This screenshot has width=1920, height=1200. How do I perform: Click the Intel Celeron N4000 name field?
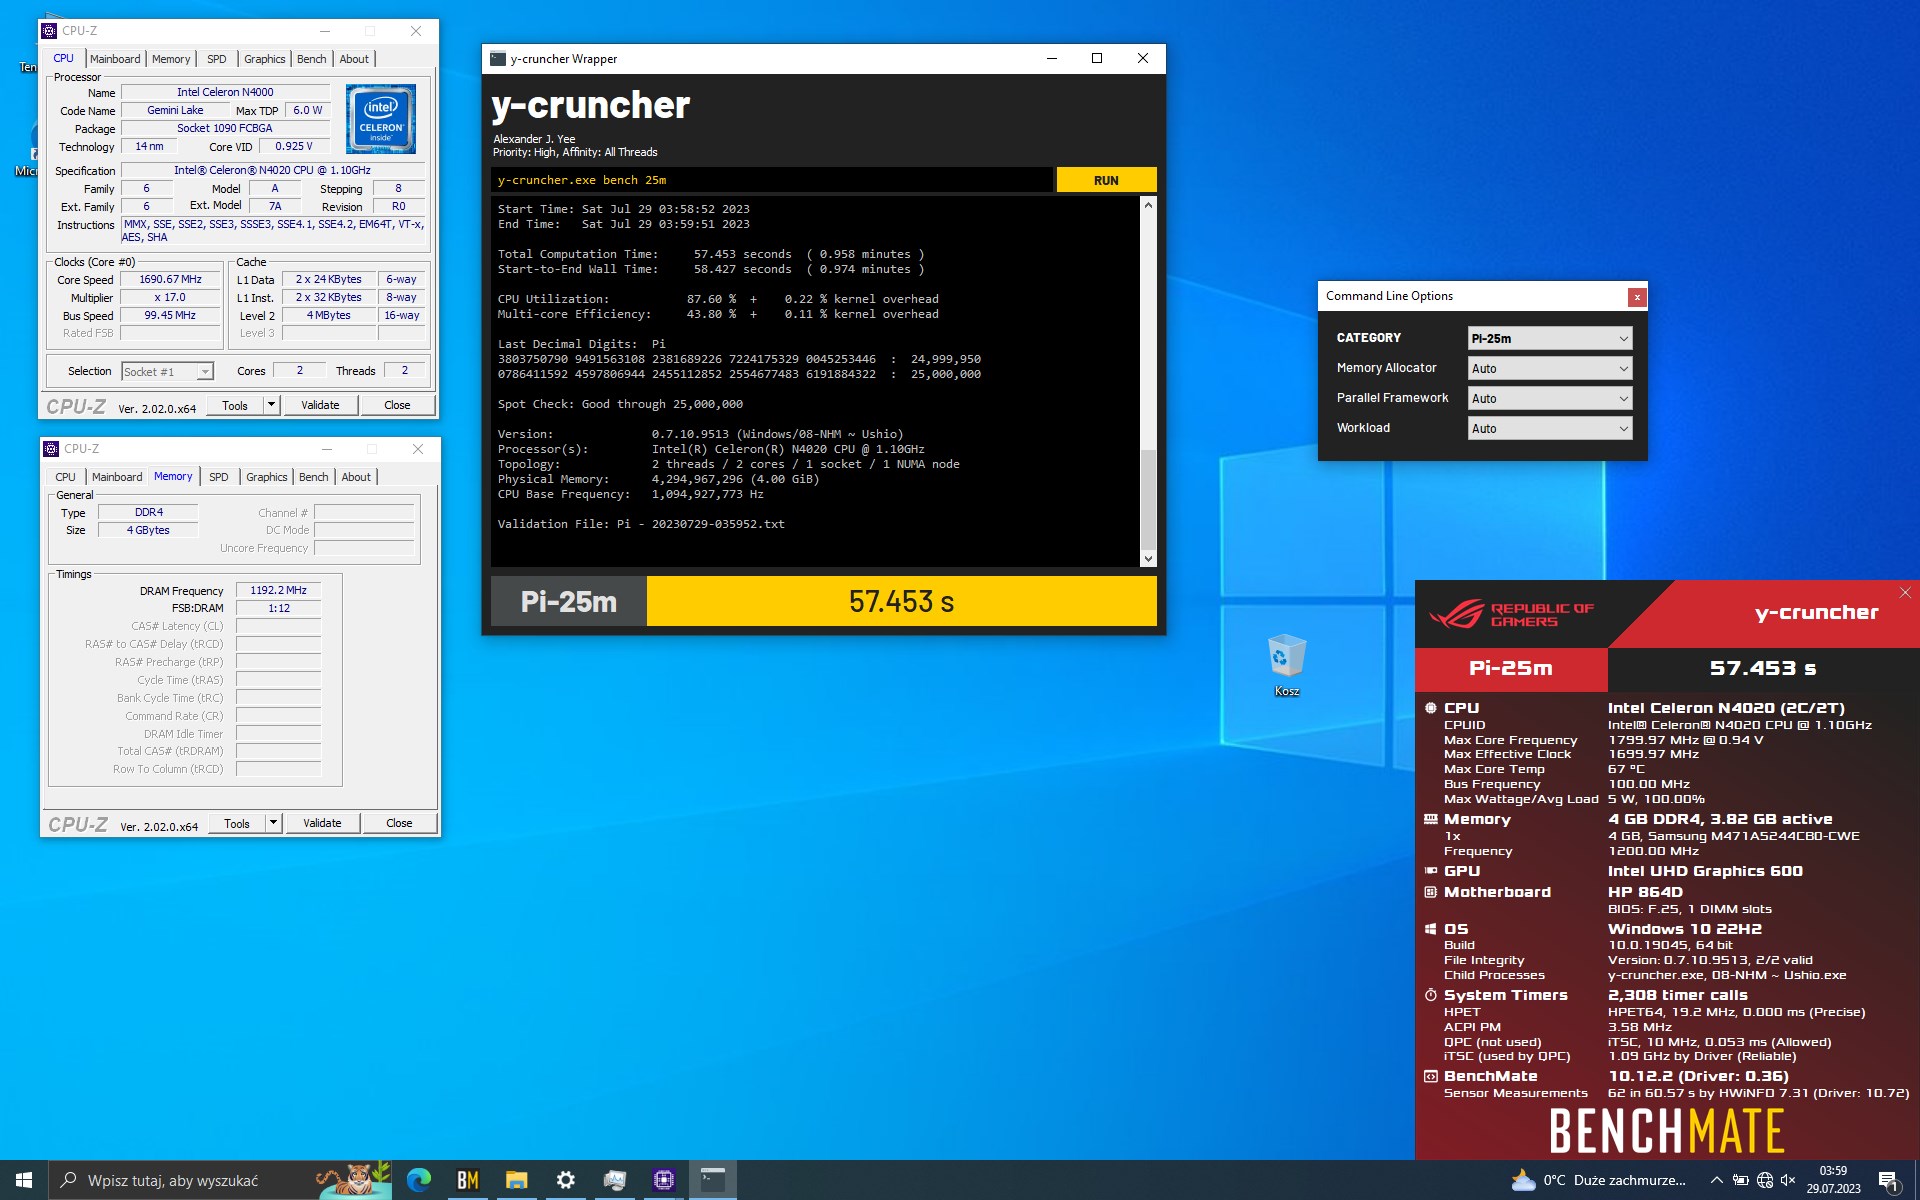tap(225, 92)
